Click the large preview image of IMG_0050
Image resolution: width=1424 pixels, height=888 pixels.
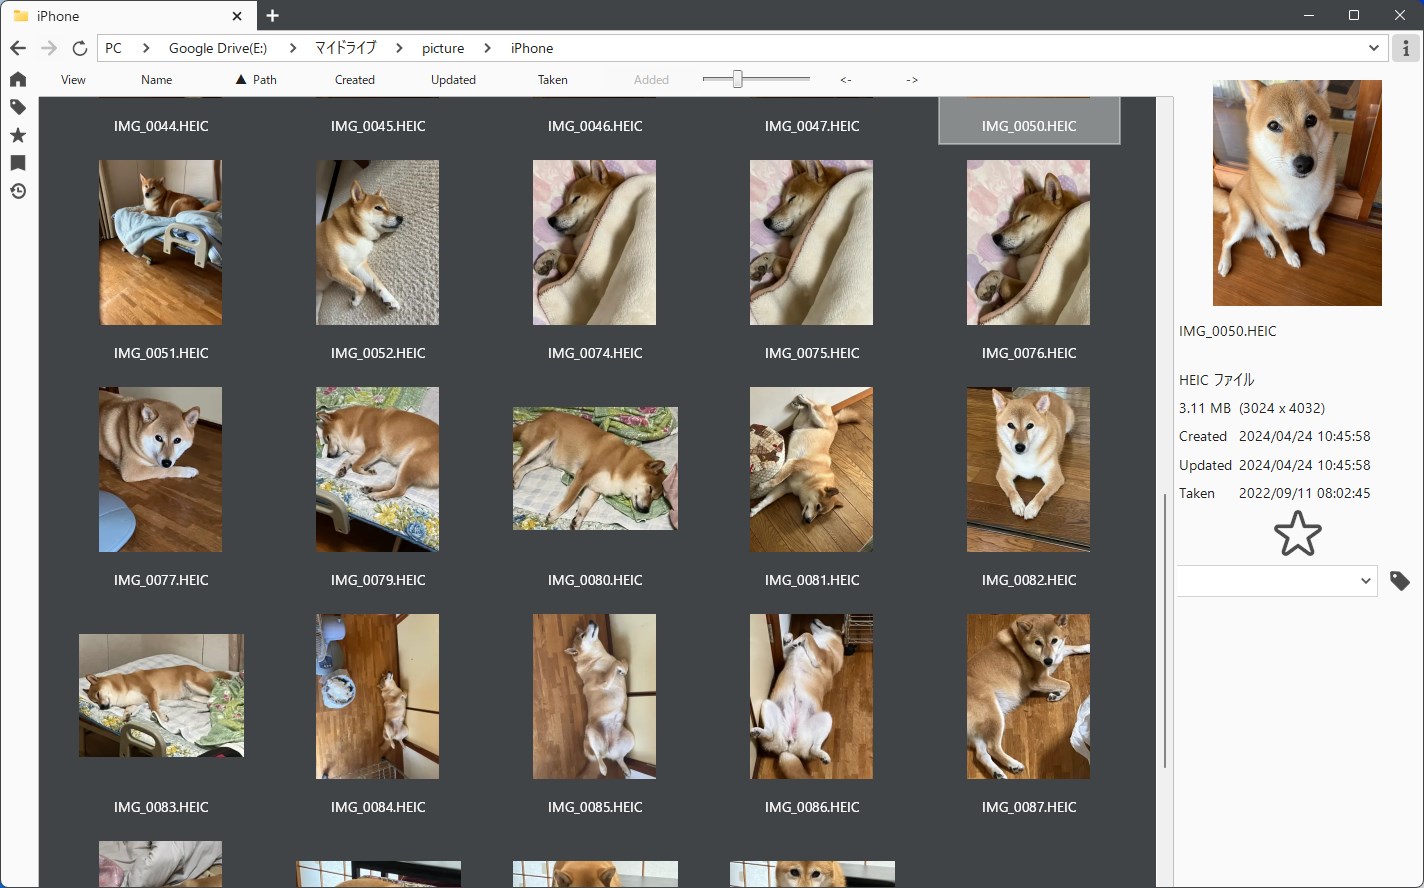tap(1297, 193)
